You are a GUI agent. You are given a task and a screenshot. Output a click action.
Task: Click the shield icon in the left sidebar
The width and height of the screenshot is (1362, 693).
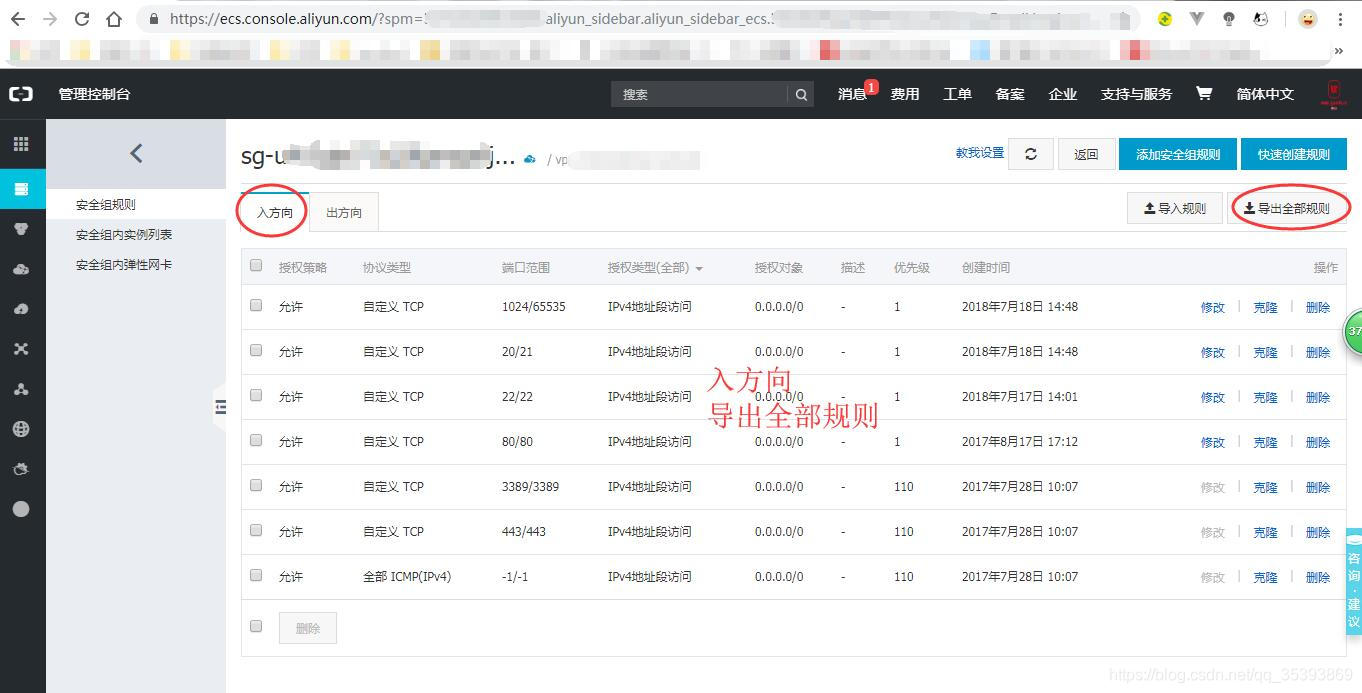click(x=21, y=229)
